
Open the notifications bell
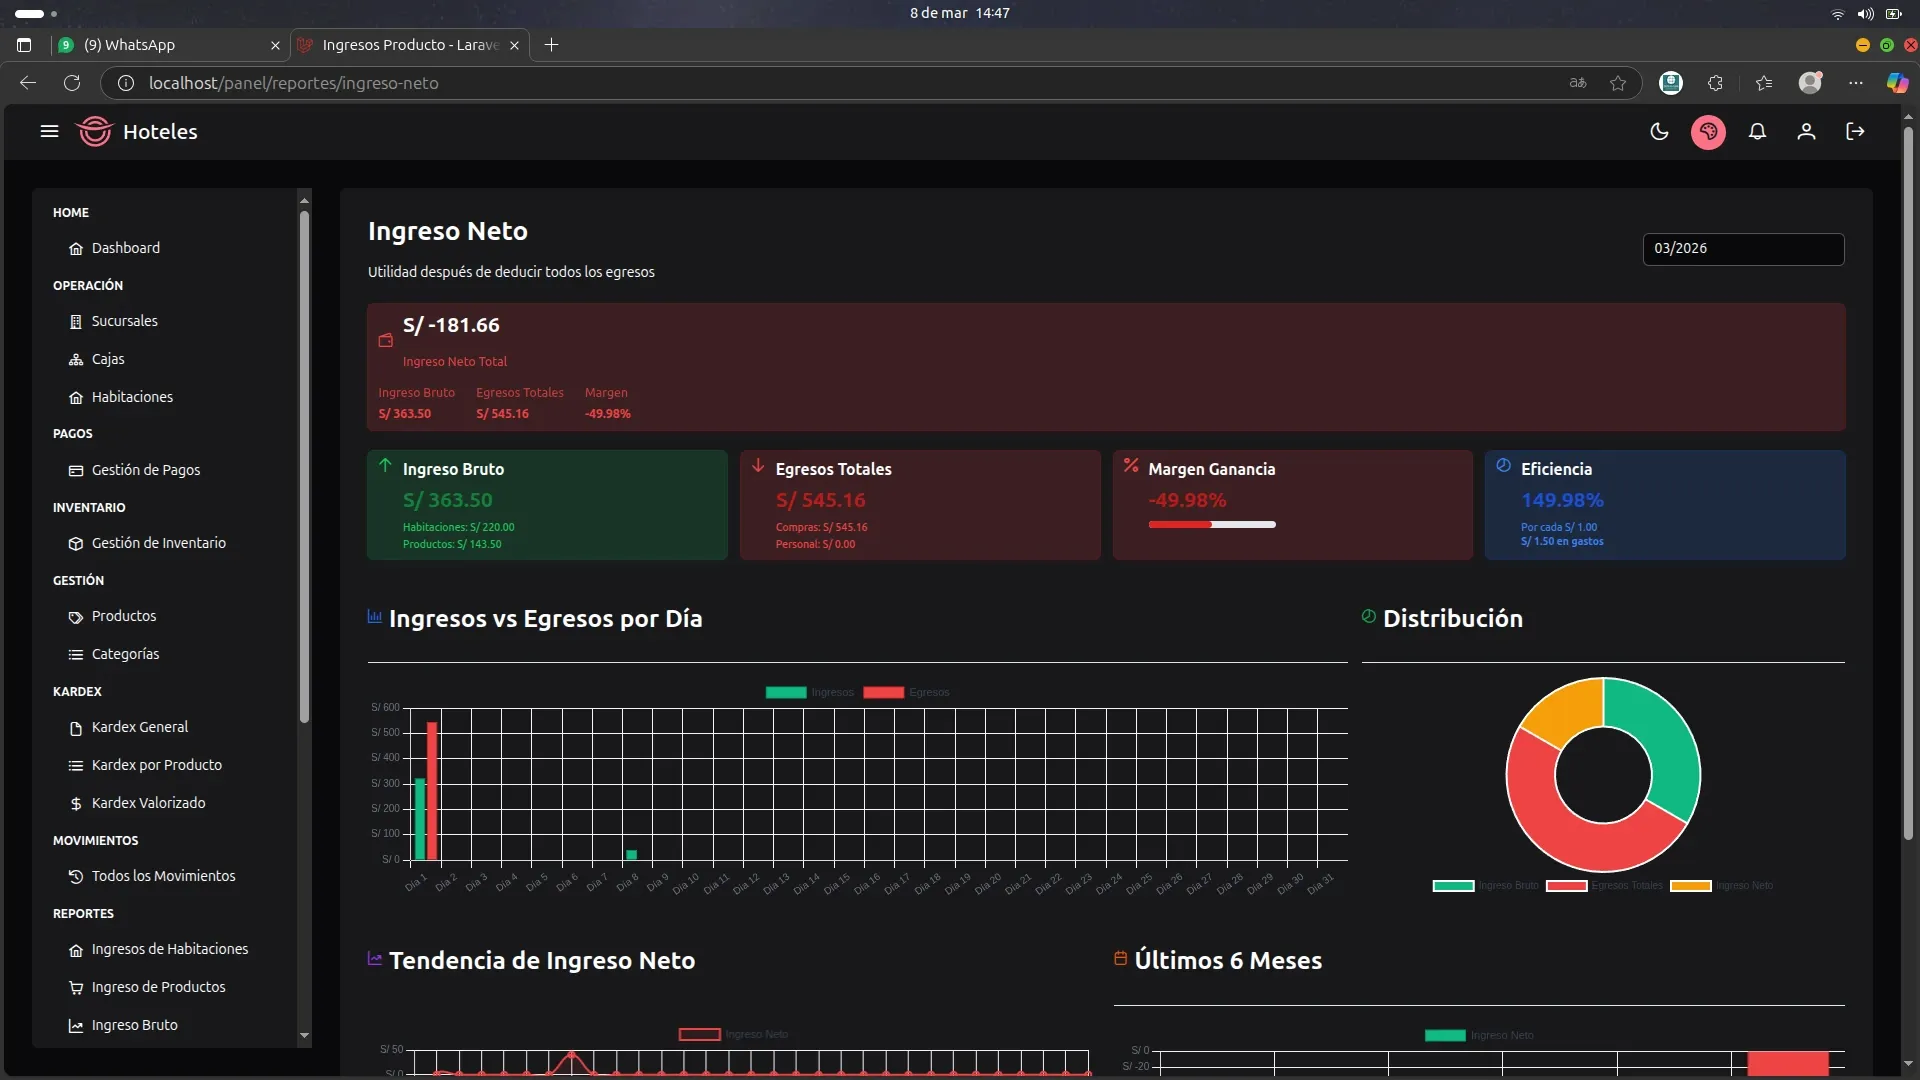(1757, 132)
